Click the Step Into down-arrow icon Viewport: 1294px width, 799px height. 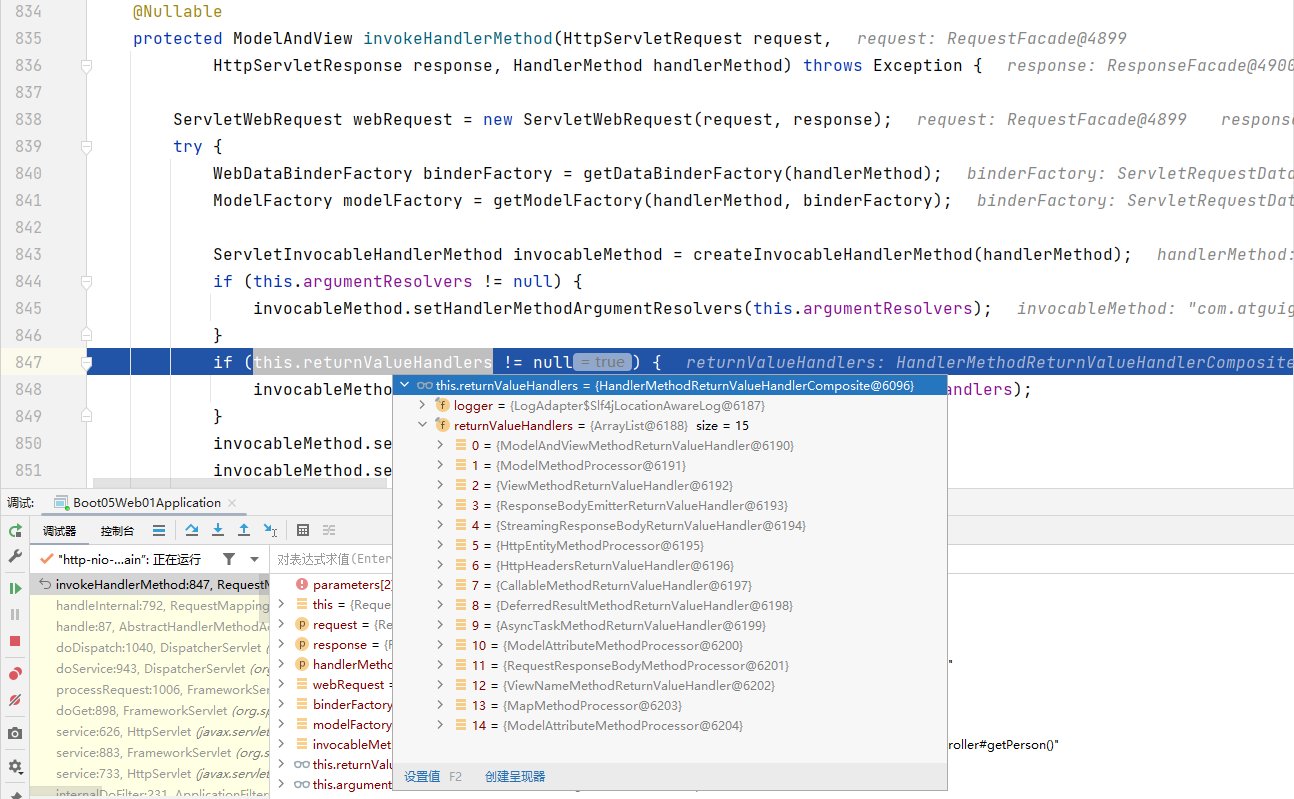[x=218, y=530]
